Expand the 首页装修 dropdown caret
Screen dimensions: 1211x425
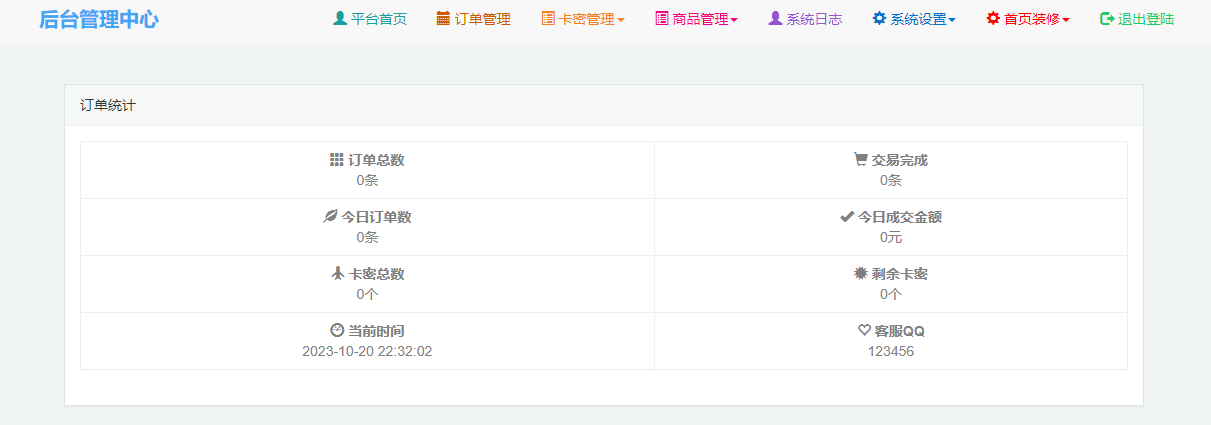pyautogui.click(x=1066, y=20)
